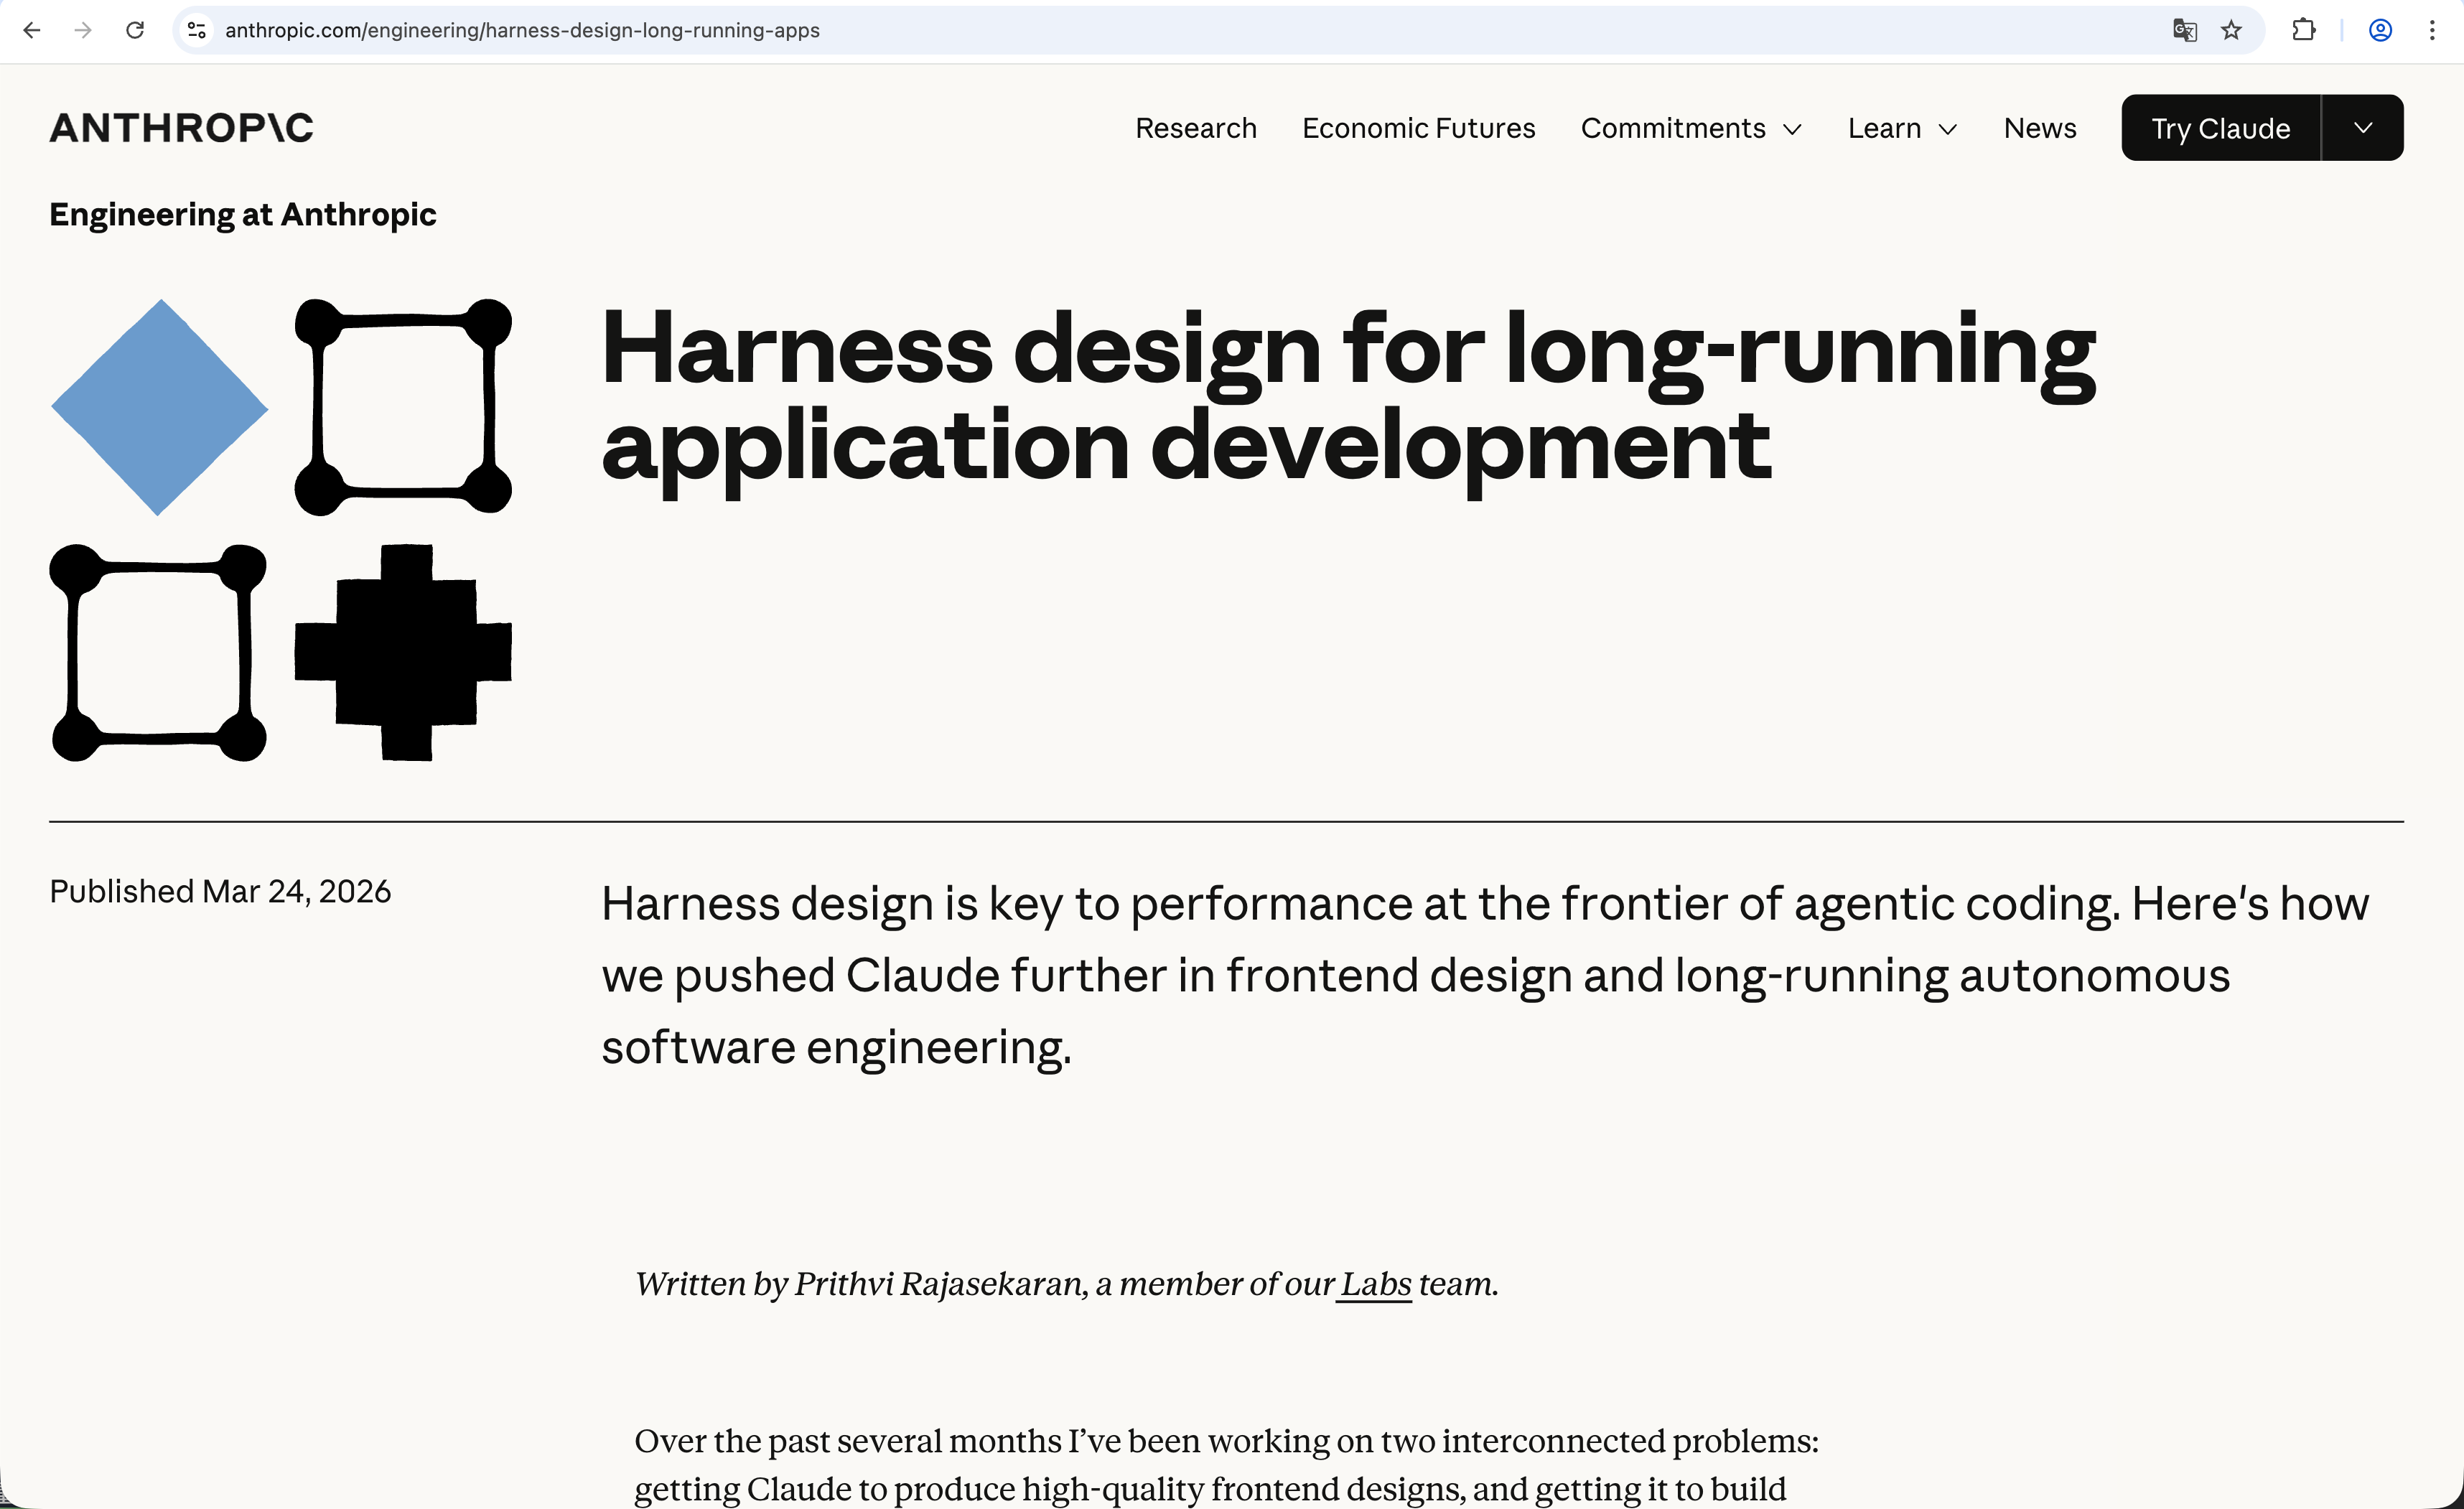Viewport: 2464px width, 1509px height.
Task: Click the 'Published Mar 24, 2026' date
Action: click(220, 891)
